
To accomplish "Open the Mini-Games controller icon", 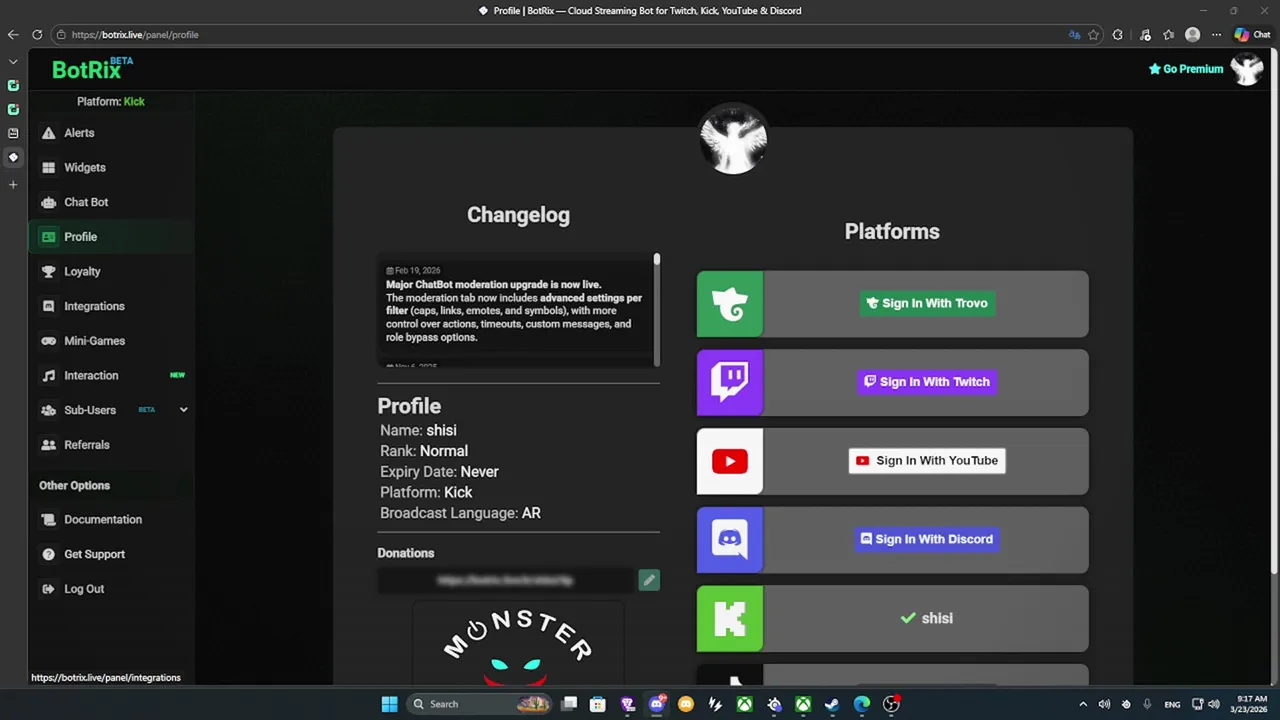I will pos(48,341).
